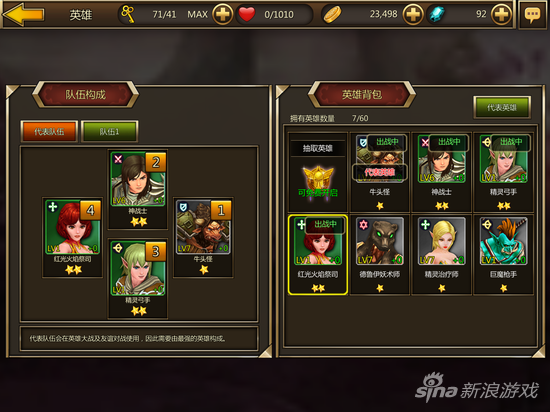The image size is (550, 412).
Task: Choose 巨魔枪手 from hero bag
Action: click(503, 255)
